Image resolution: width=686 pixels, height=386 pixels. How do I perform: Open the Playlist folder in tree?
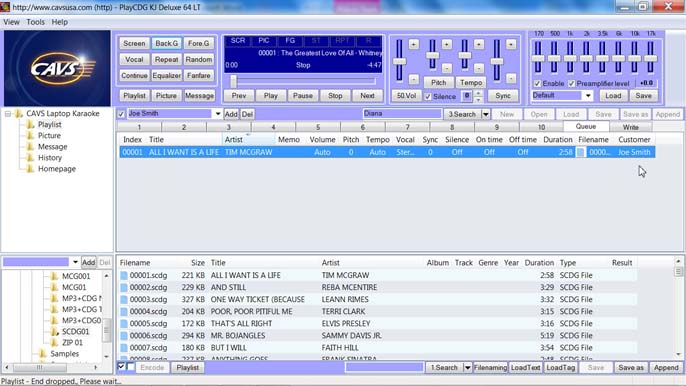49,124
